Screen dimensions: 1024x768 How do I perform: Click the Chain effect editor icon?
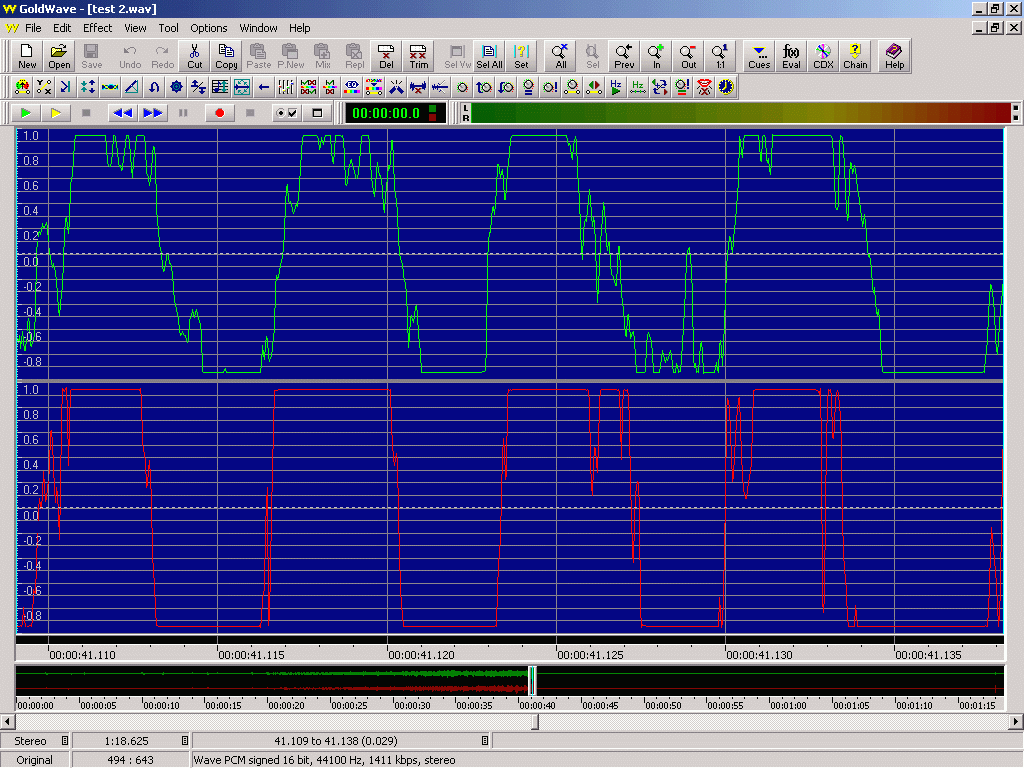click(x=855, y=56)
